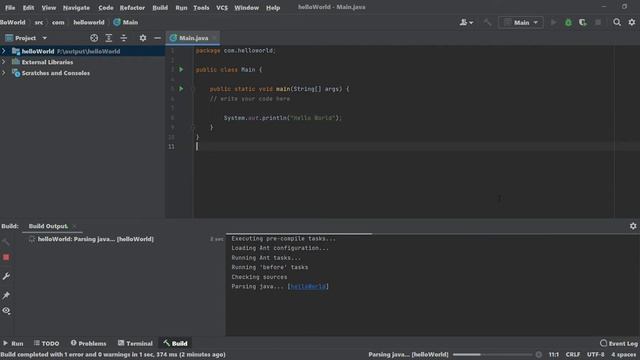Open Project panel options gear
The image size is (640, 360).
coord(142,38)
